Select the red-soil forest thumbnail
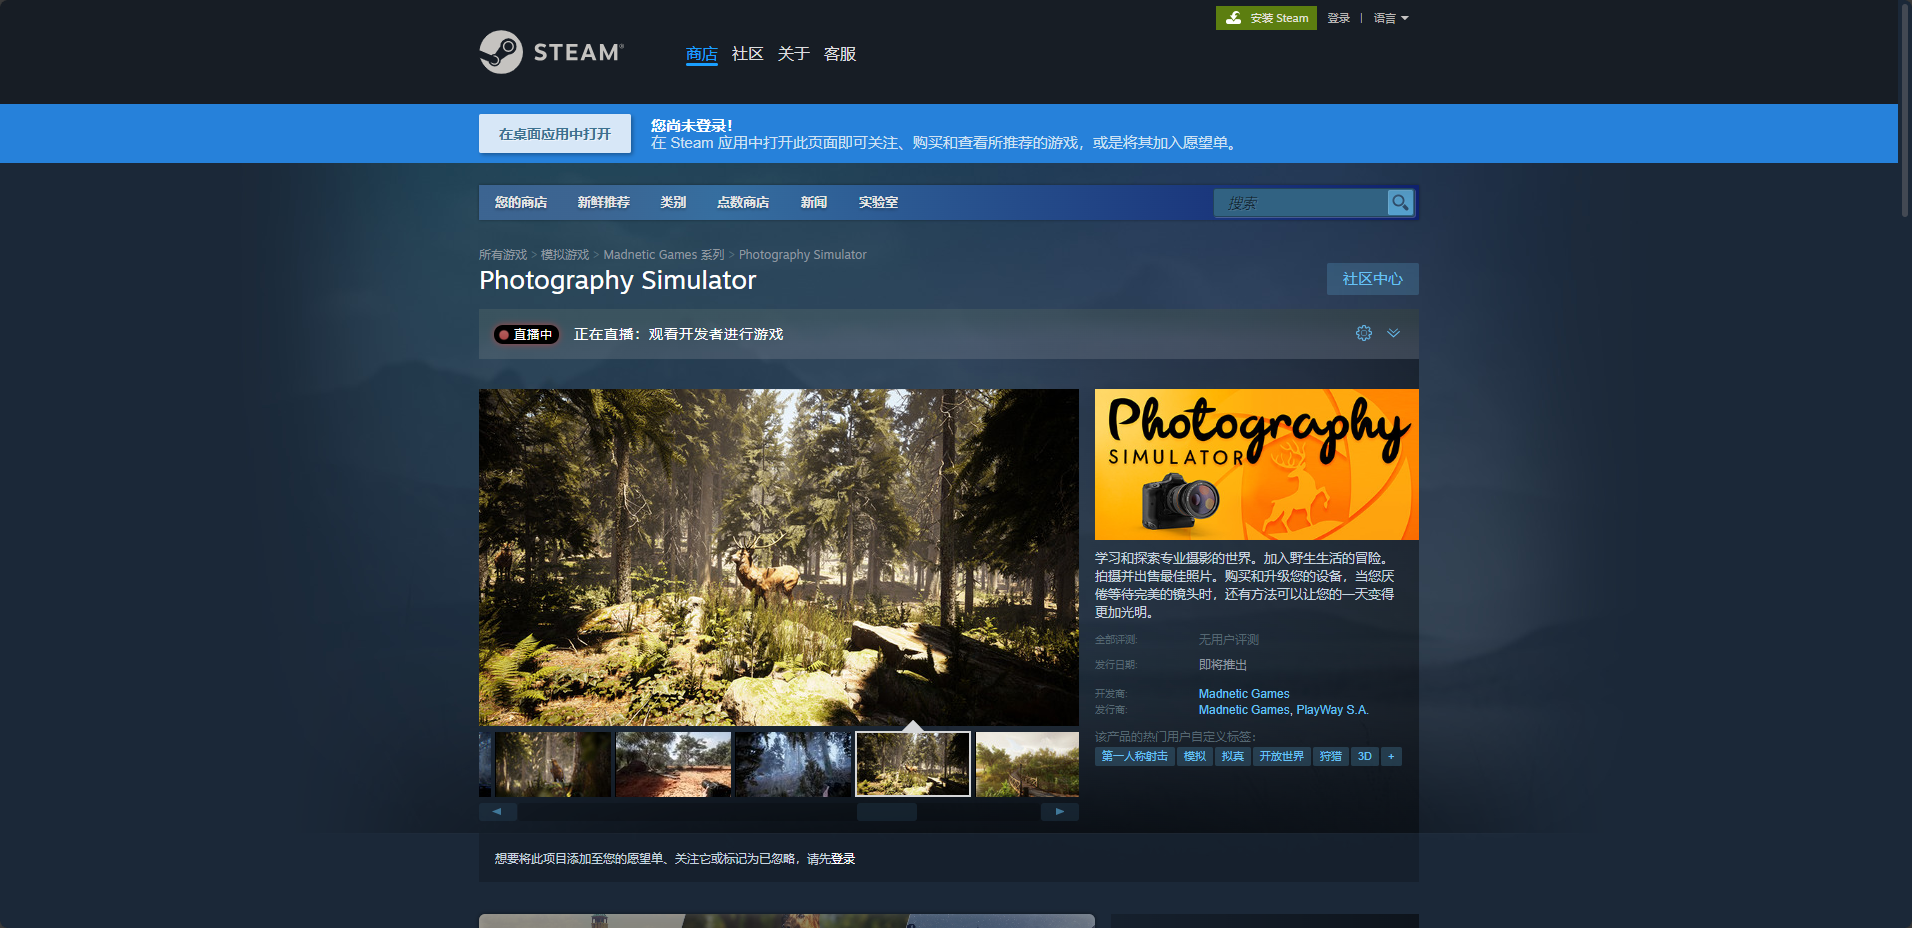This screenshot has width=1912, height=928. click(673, 764)
